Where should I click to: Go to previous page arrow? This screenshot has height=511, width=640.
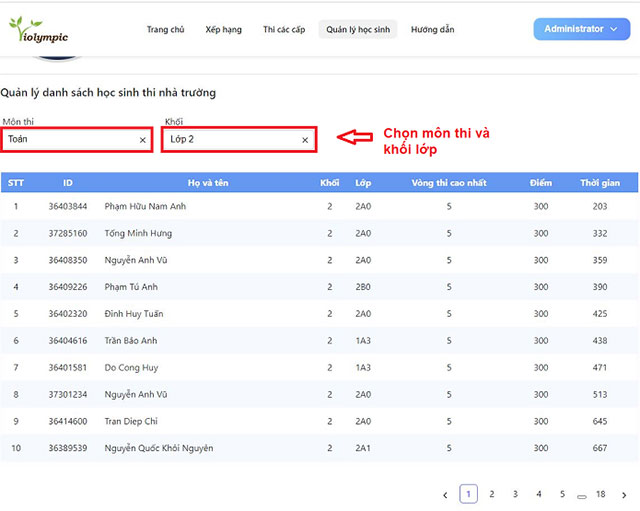pos(445,494)
